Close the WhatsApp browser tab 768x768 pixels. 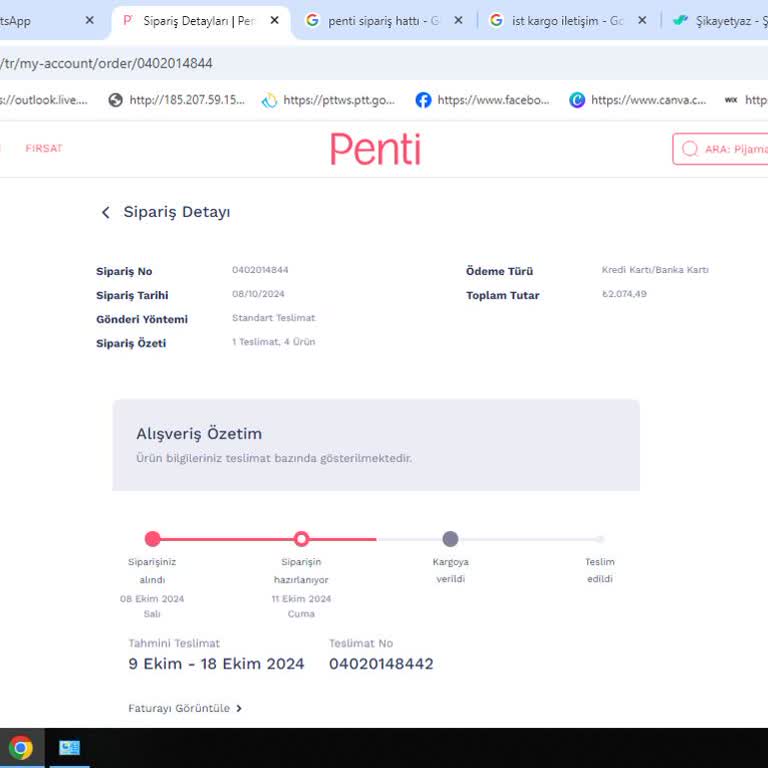[90, 21]
